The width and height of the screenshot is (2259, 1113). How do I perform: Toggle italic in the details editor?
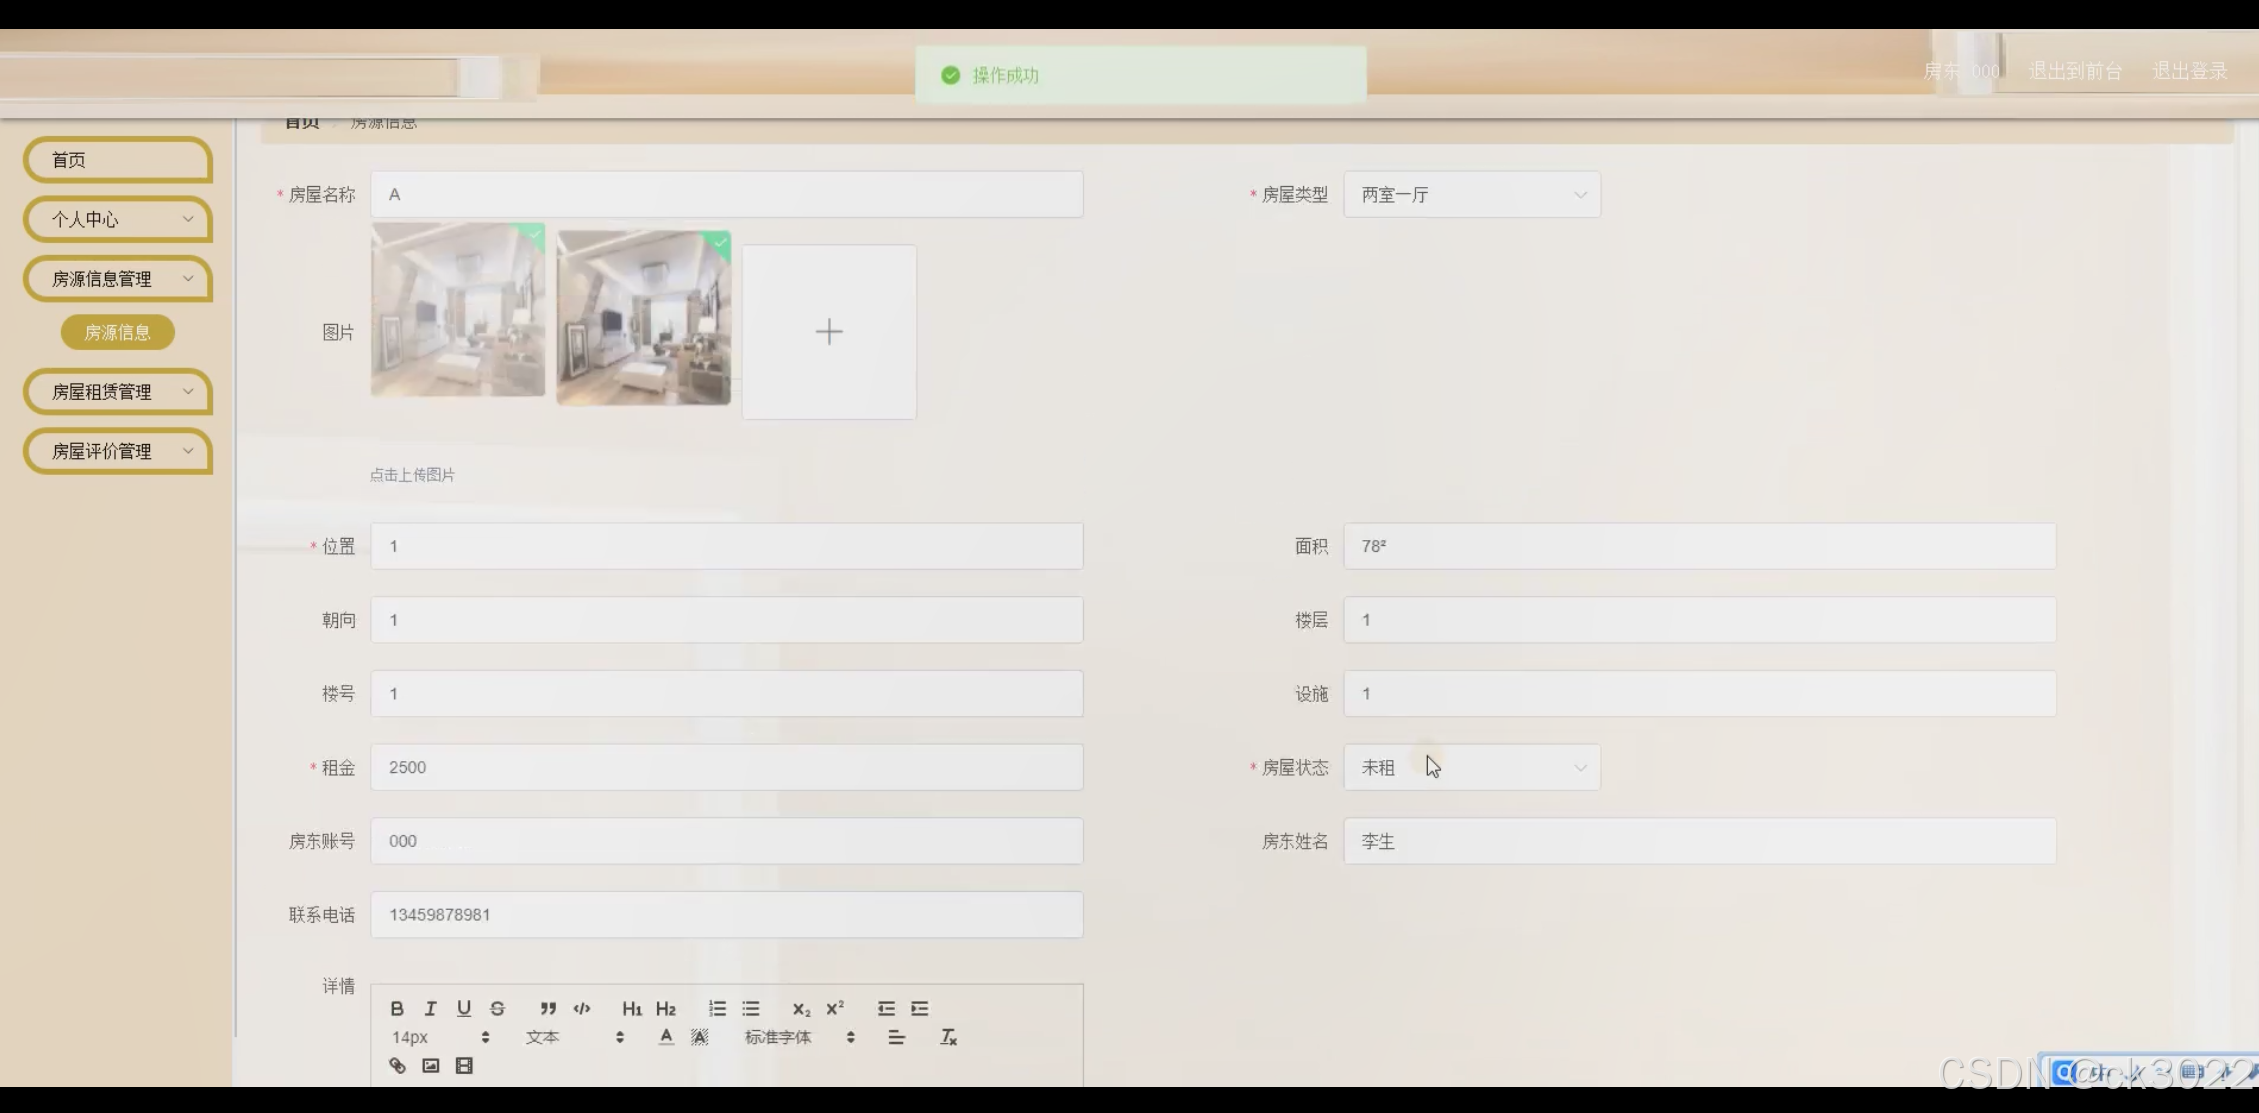pyautogui.click(x=430, y=1008)
